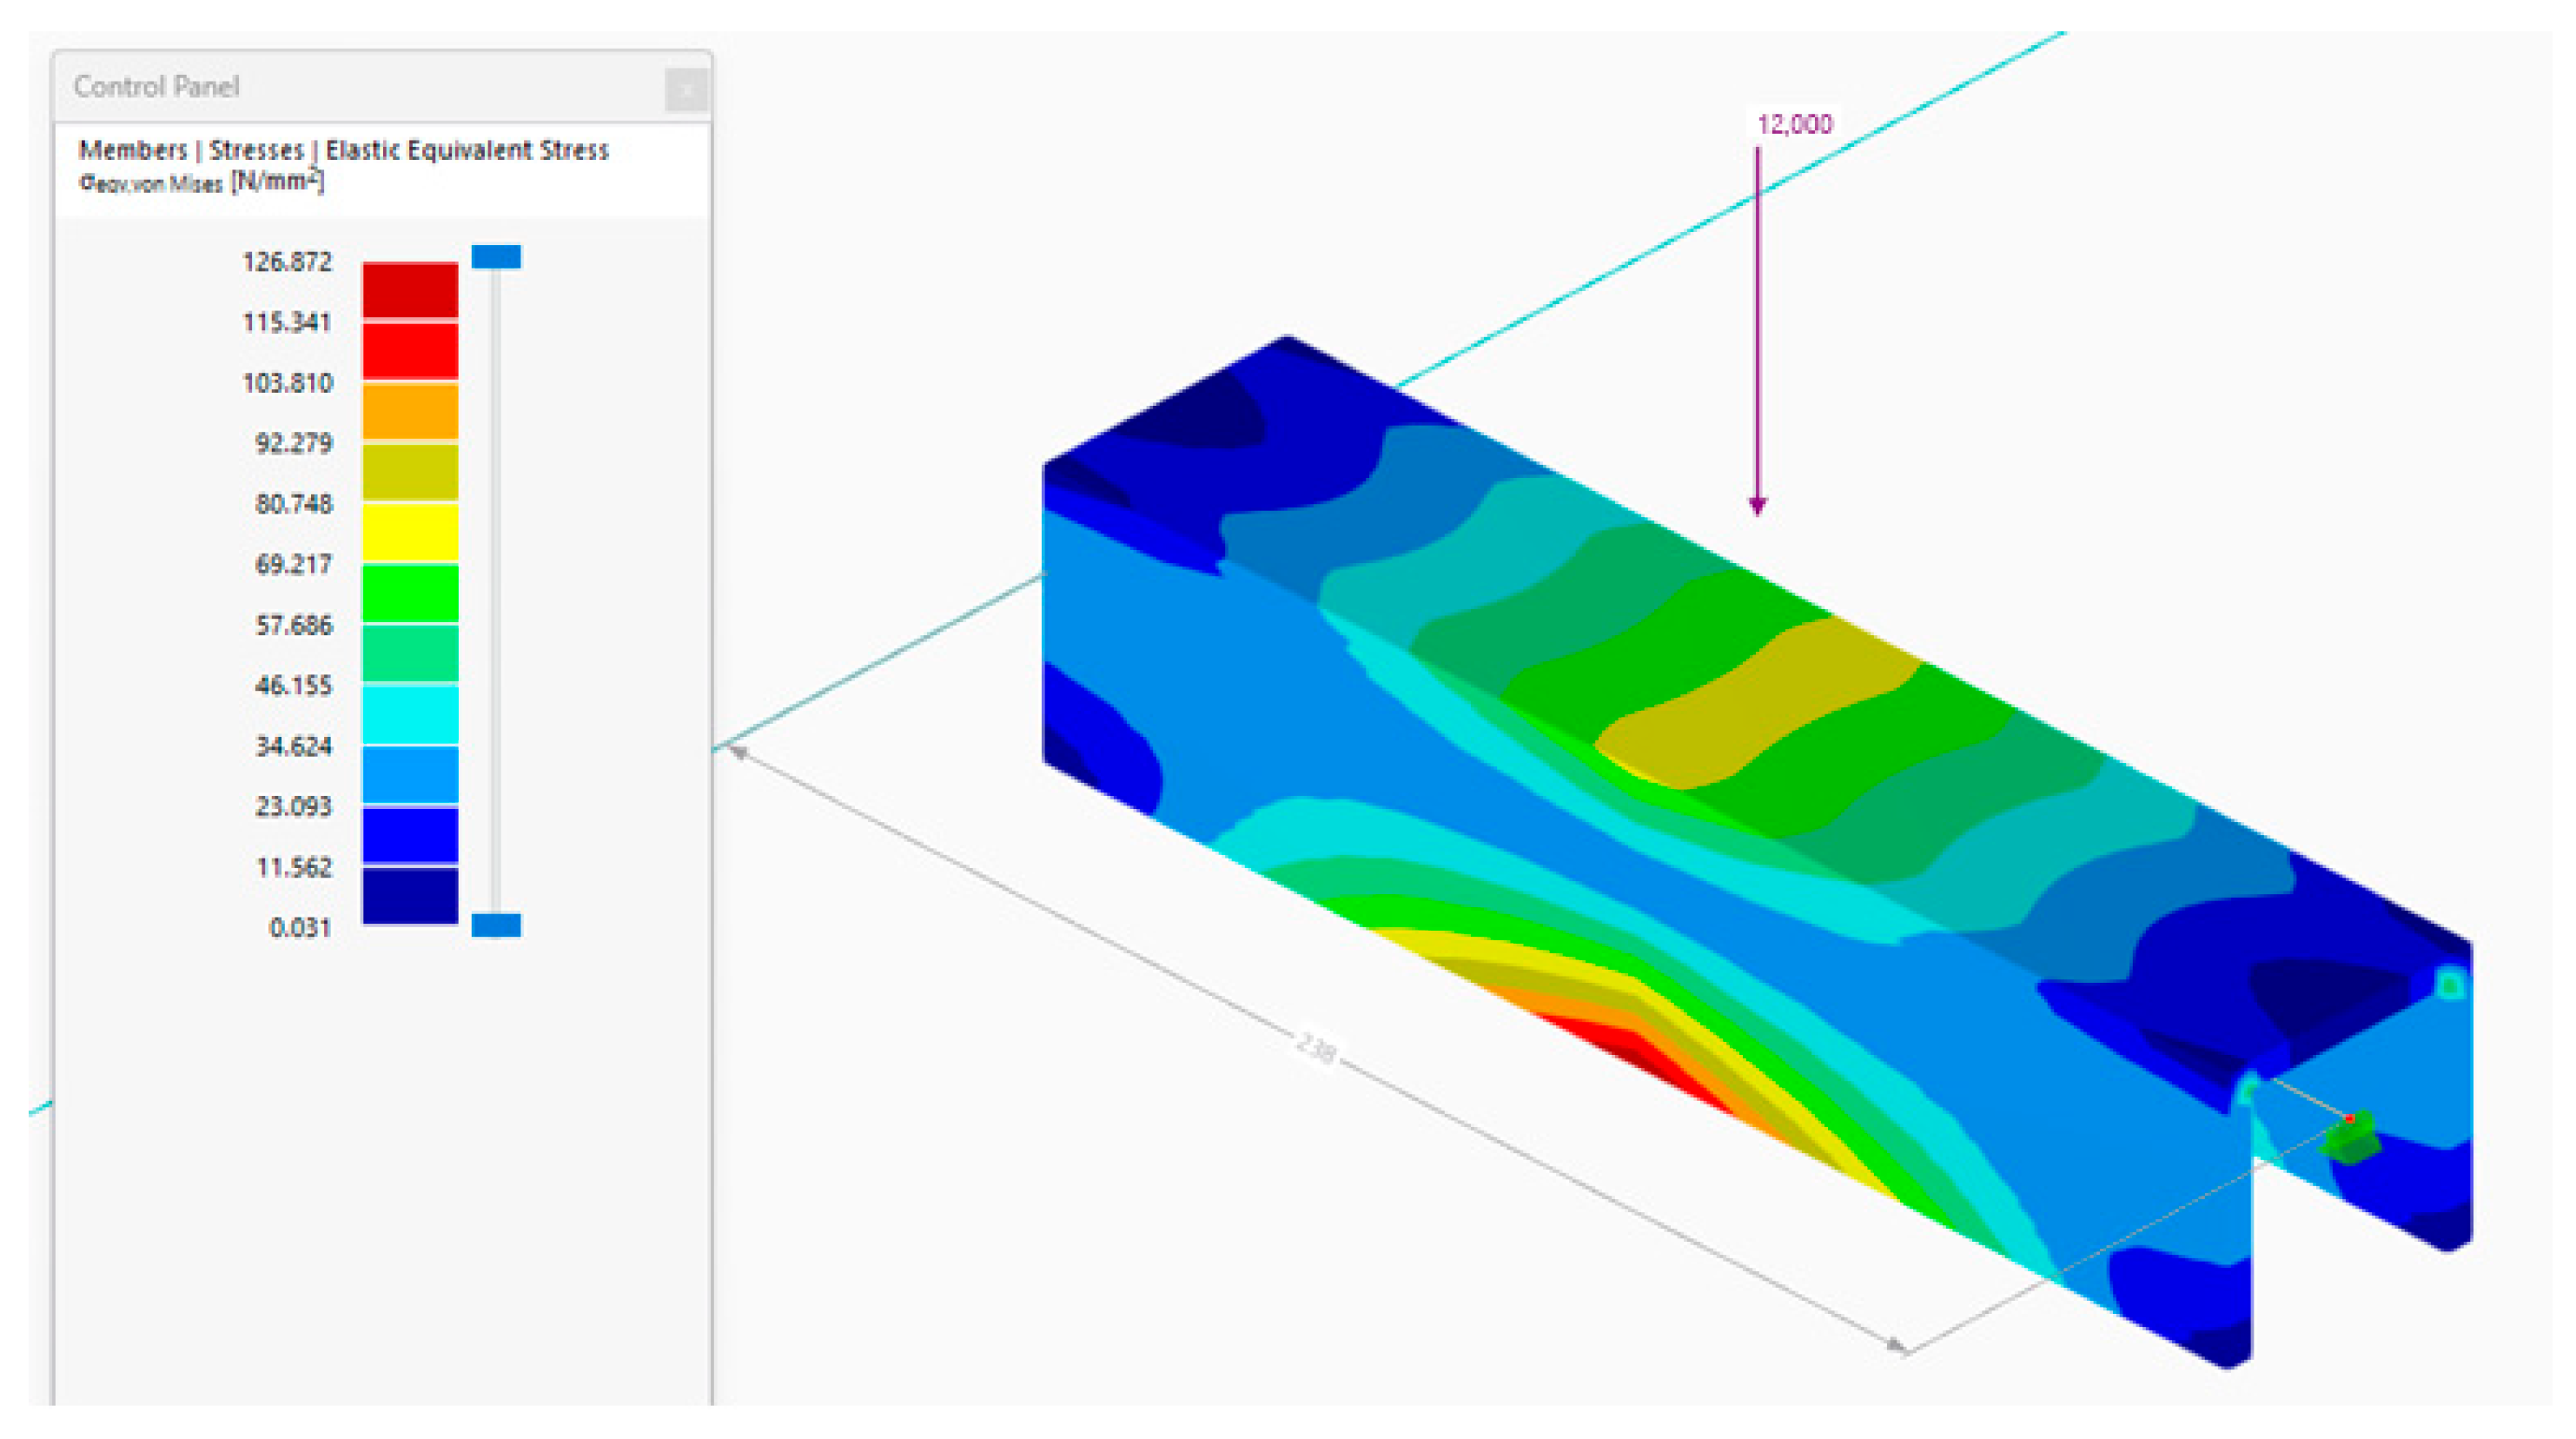This screenshot has height=1439, width=2576.
Task: Click the 12,000 load value label
Action: [1794, 124]
